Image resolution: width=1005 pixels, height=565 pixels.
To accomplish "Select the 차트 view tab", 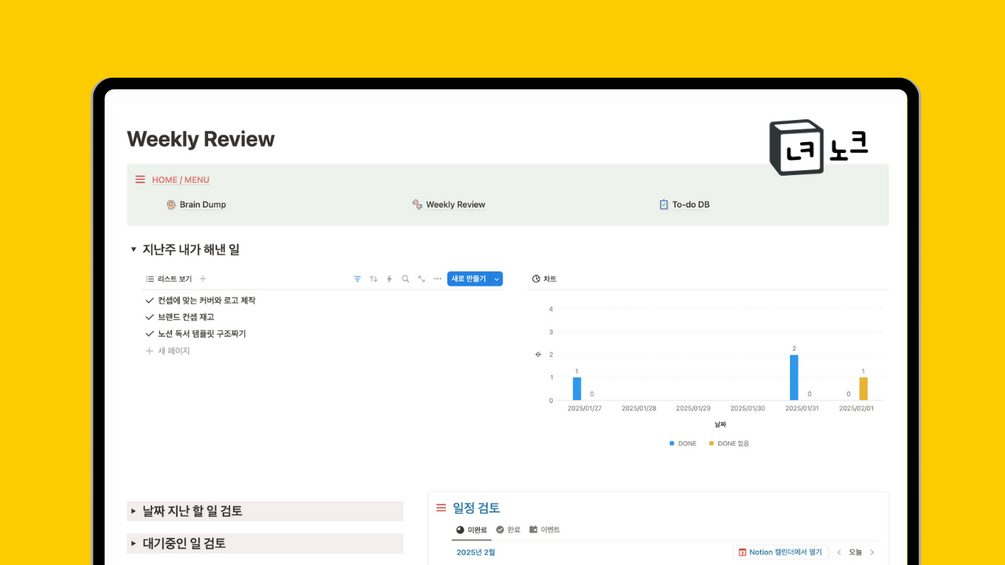I will click(544, 279).
